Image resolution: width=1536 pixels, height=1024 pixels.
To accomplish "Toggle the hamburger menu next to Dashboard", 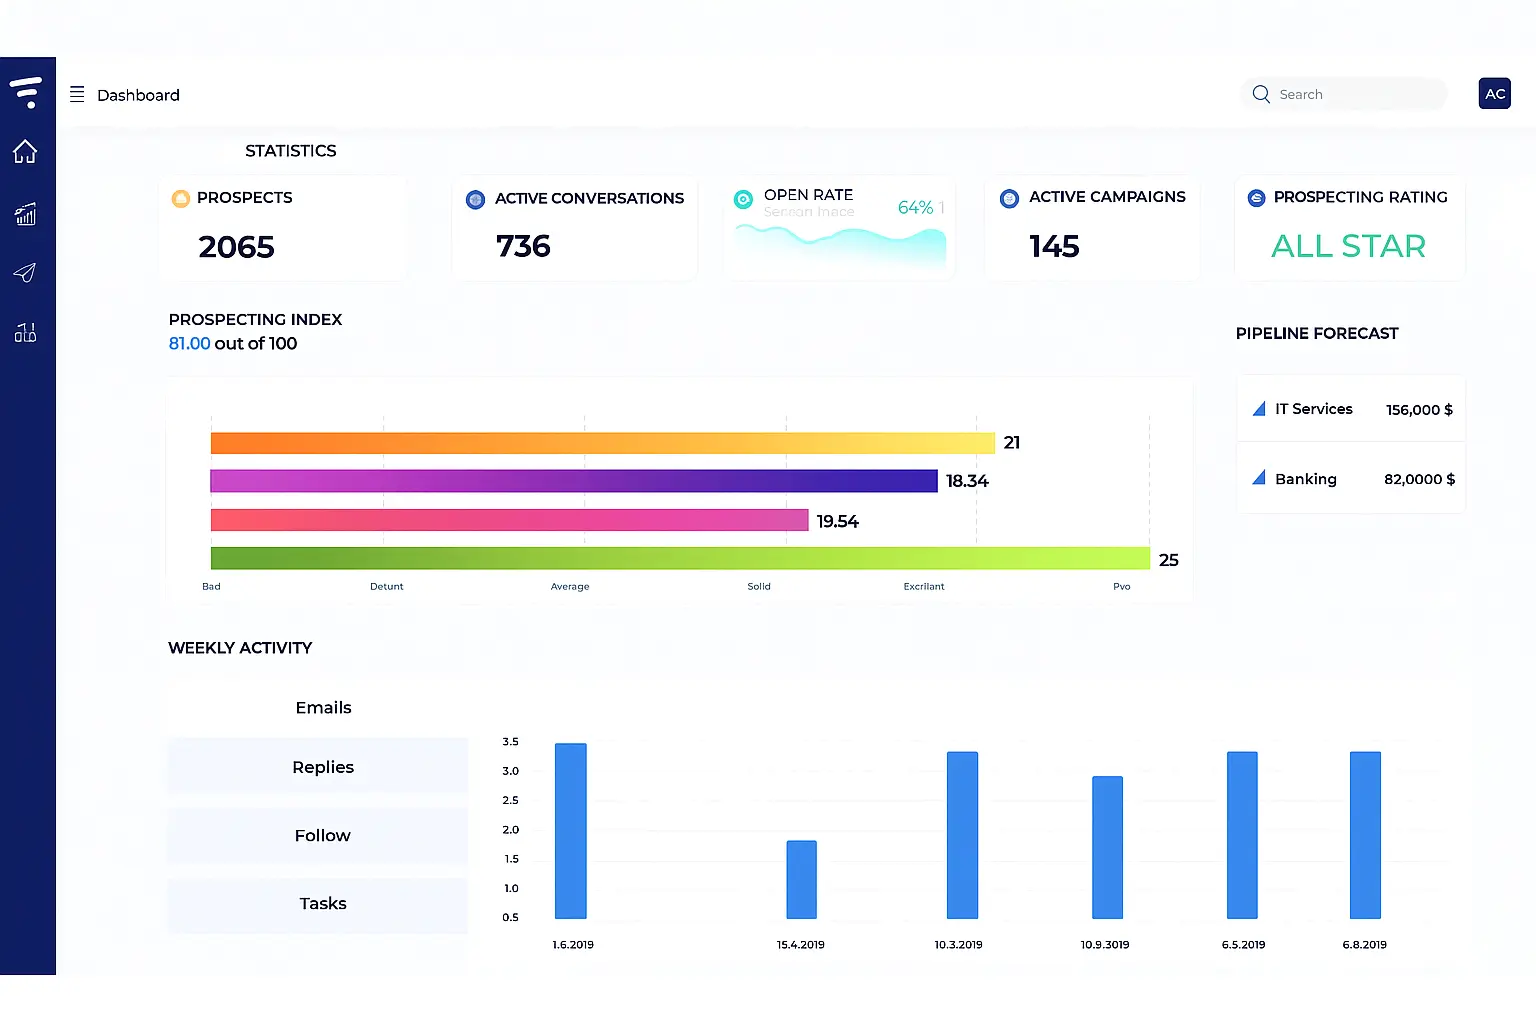I will pos(77,93).
